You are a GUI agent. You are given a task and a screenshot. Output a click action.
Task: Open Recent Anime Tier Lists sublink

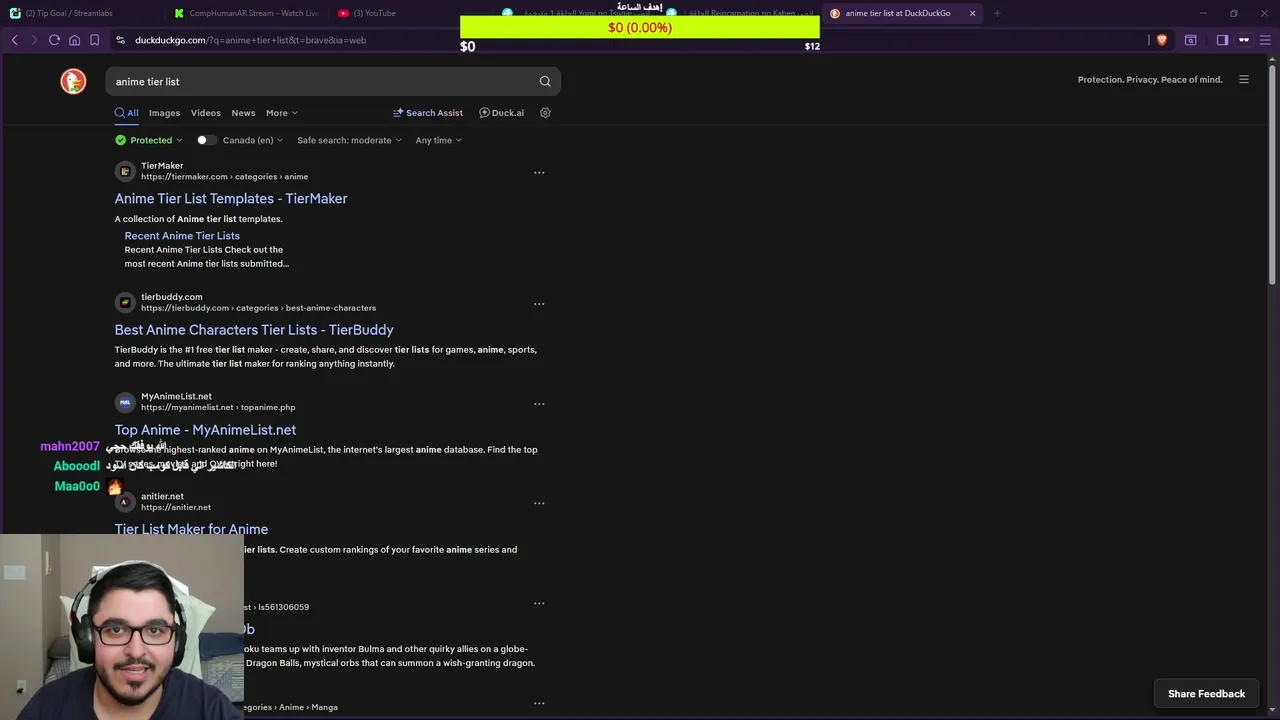pyautogui.click(x=182, y=236)
